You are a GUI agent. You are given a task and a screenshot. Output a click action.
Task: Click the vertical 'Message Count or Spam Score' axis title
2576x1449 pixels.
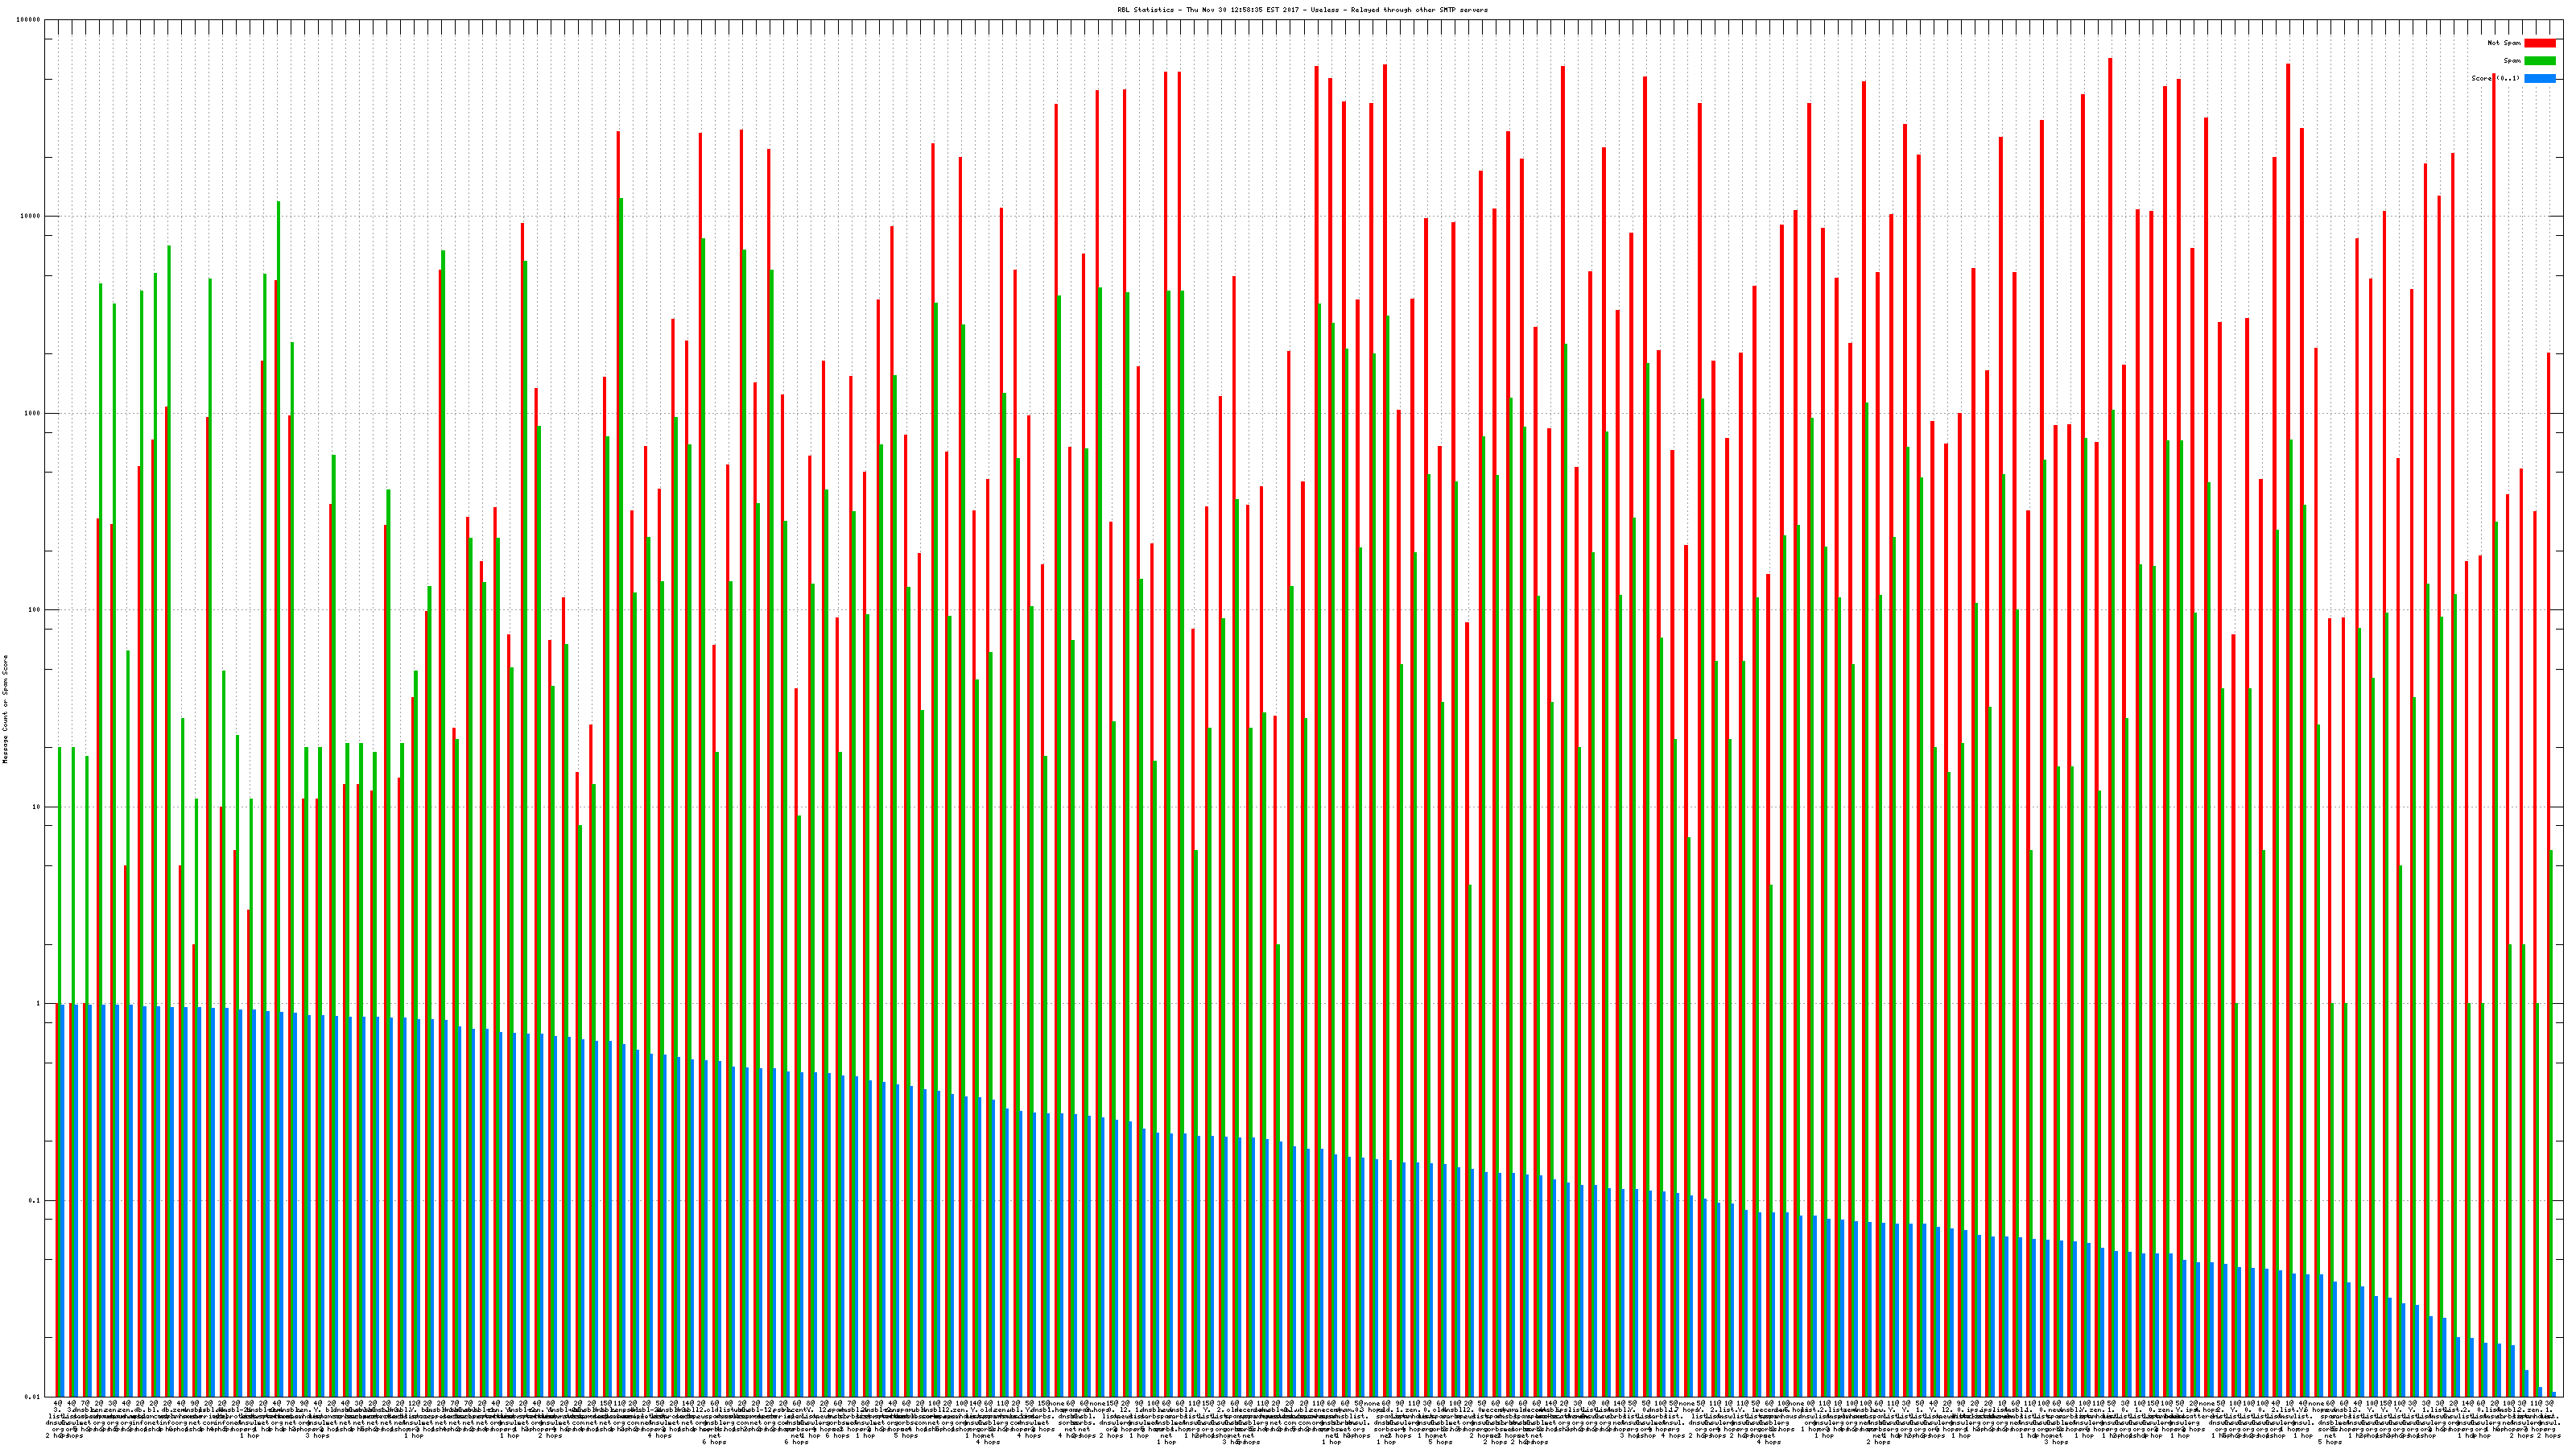point(6,709)
